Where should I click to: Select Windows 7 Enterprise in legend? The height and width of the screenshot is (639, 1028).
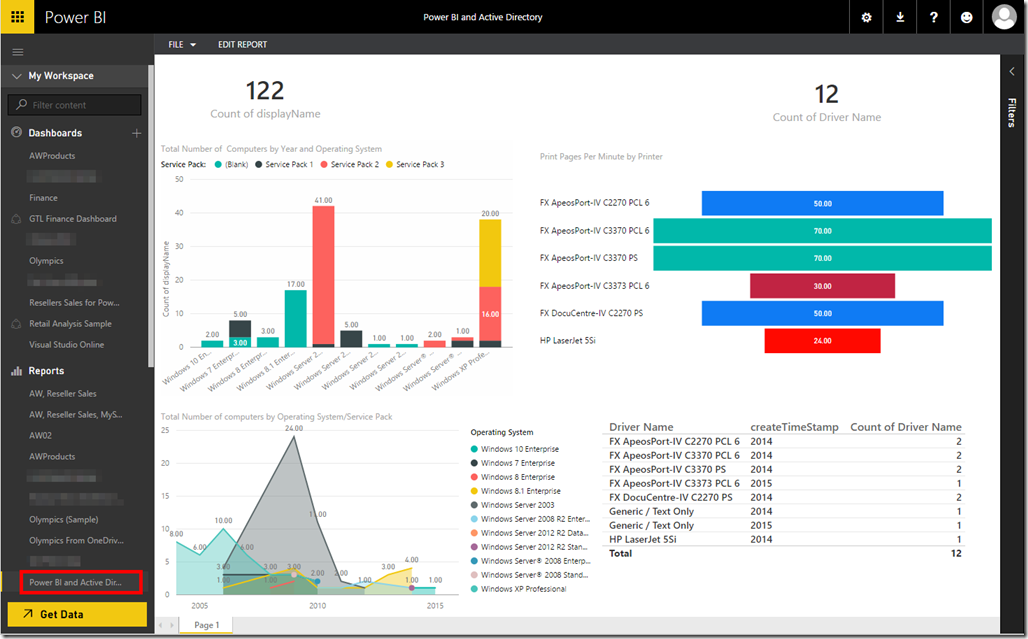pos(513,463)
